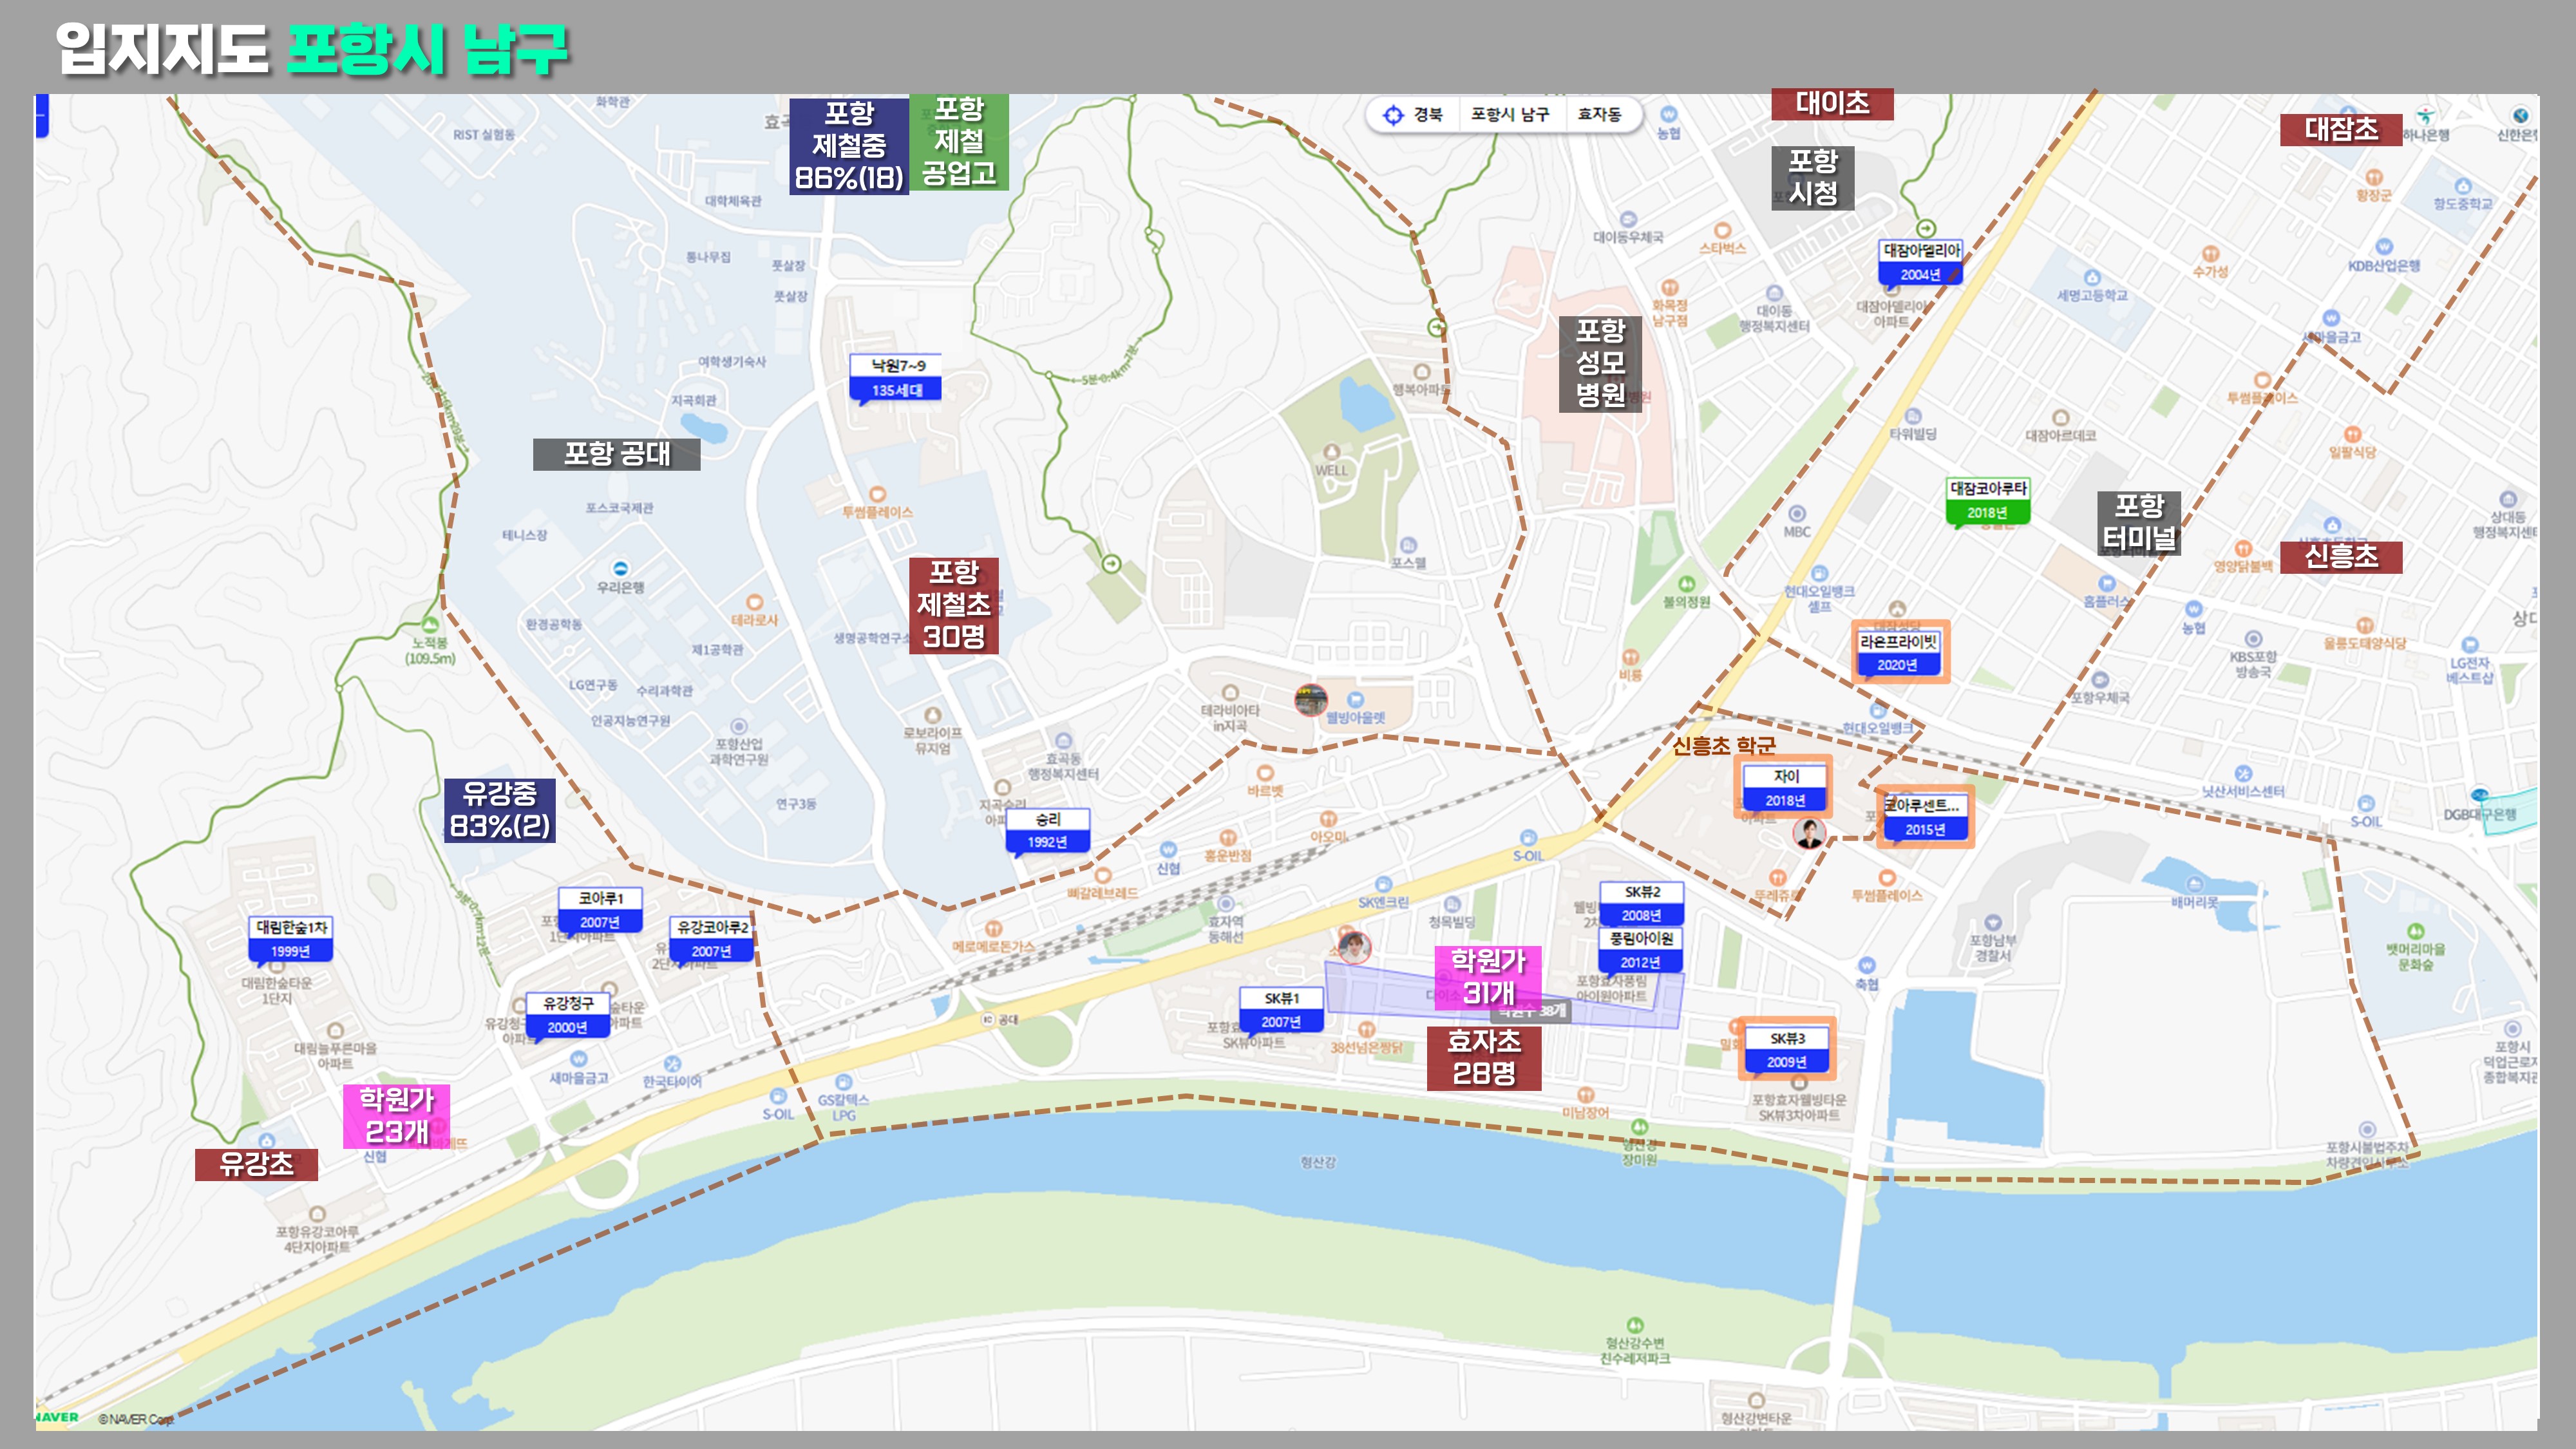2576x1449 pixels.
Task: Click the 대이동우체국 post office icon
Action: click(1628, 220)
